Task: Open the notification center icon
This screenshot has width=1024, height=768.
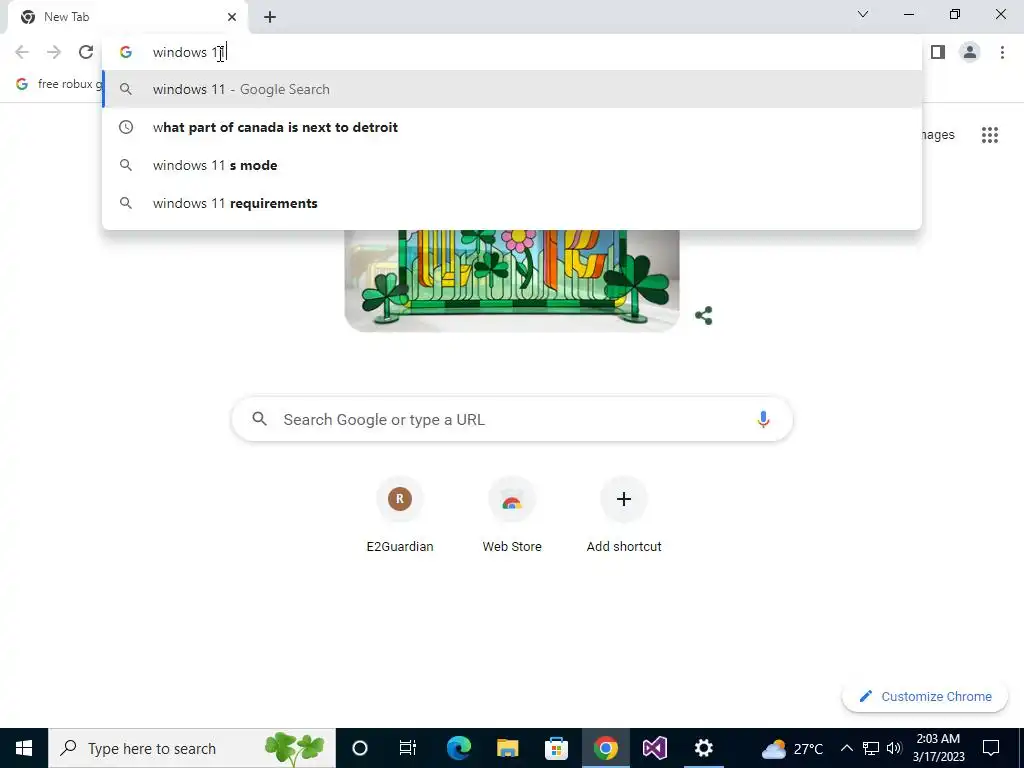Action: pyautogui.click(x=991, y=748)
